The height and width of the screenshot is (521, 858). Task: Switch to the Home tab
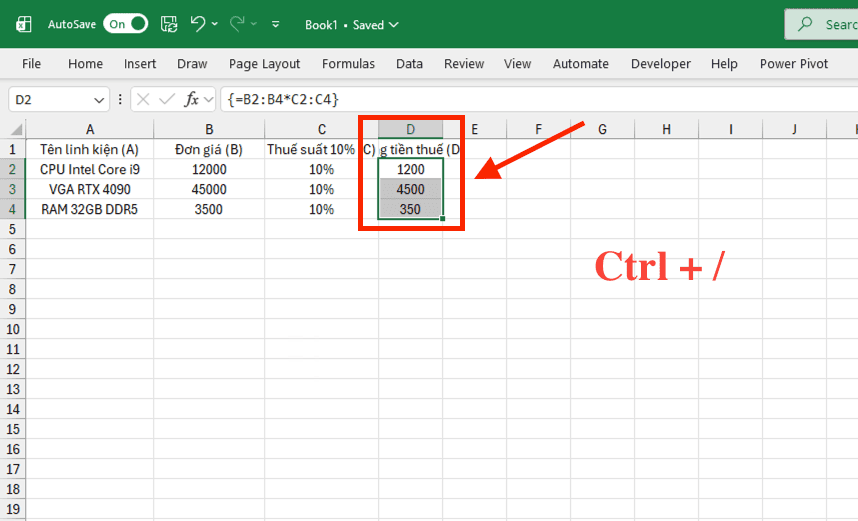[85, 63]
